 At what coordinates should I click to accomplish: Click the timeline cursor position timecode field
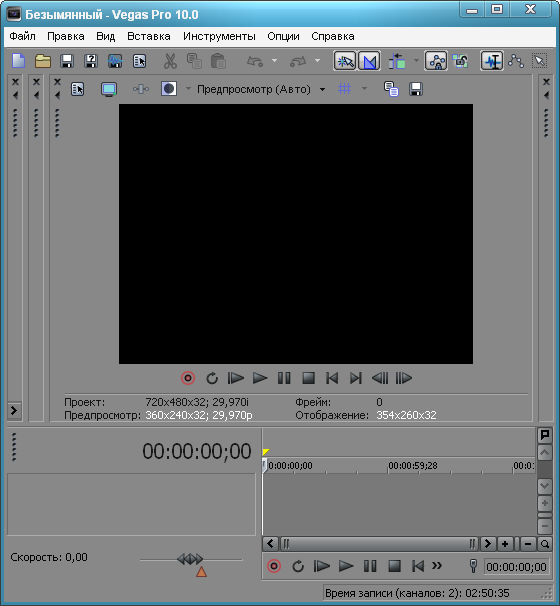pyautogui.click(x=516, y=567)
